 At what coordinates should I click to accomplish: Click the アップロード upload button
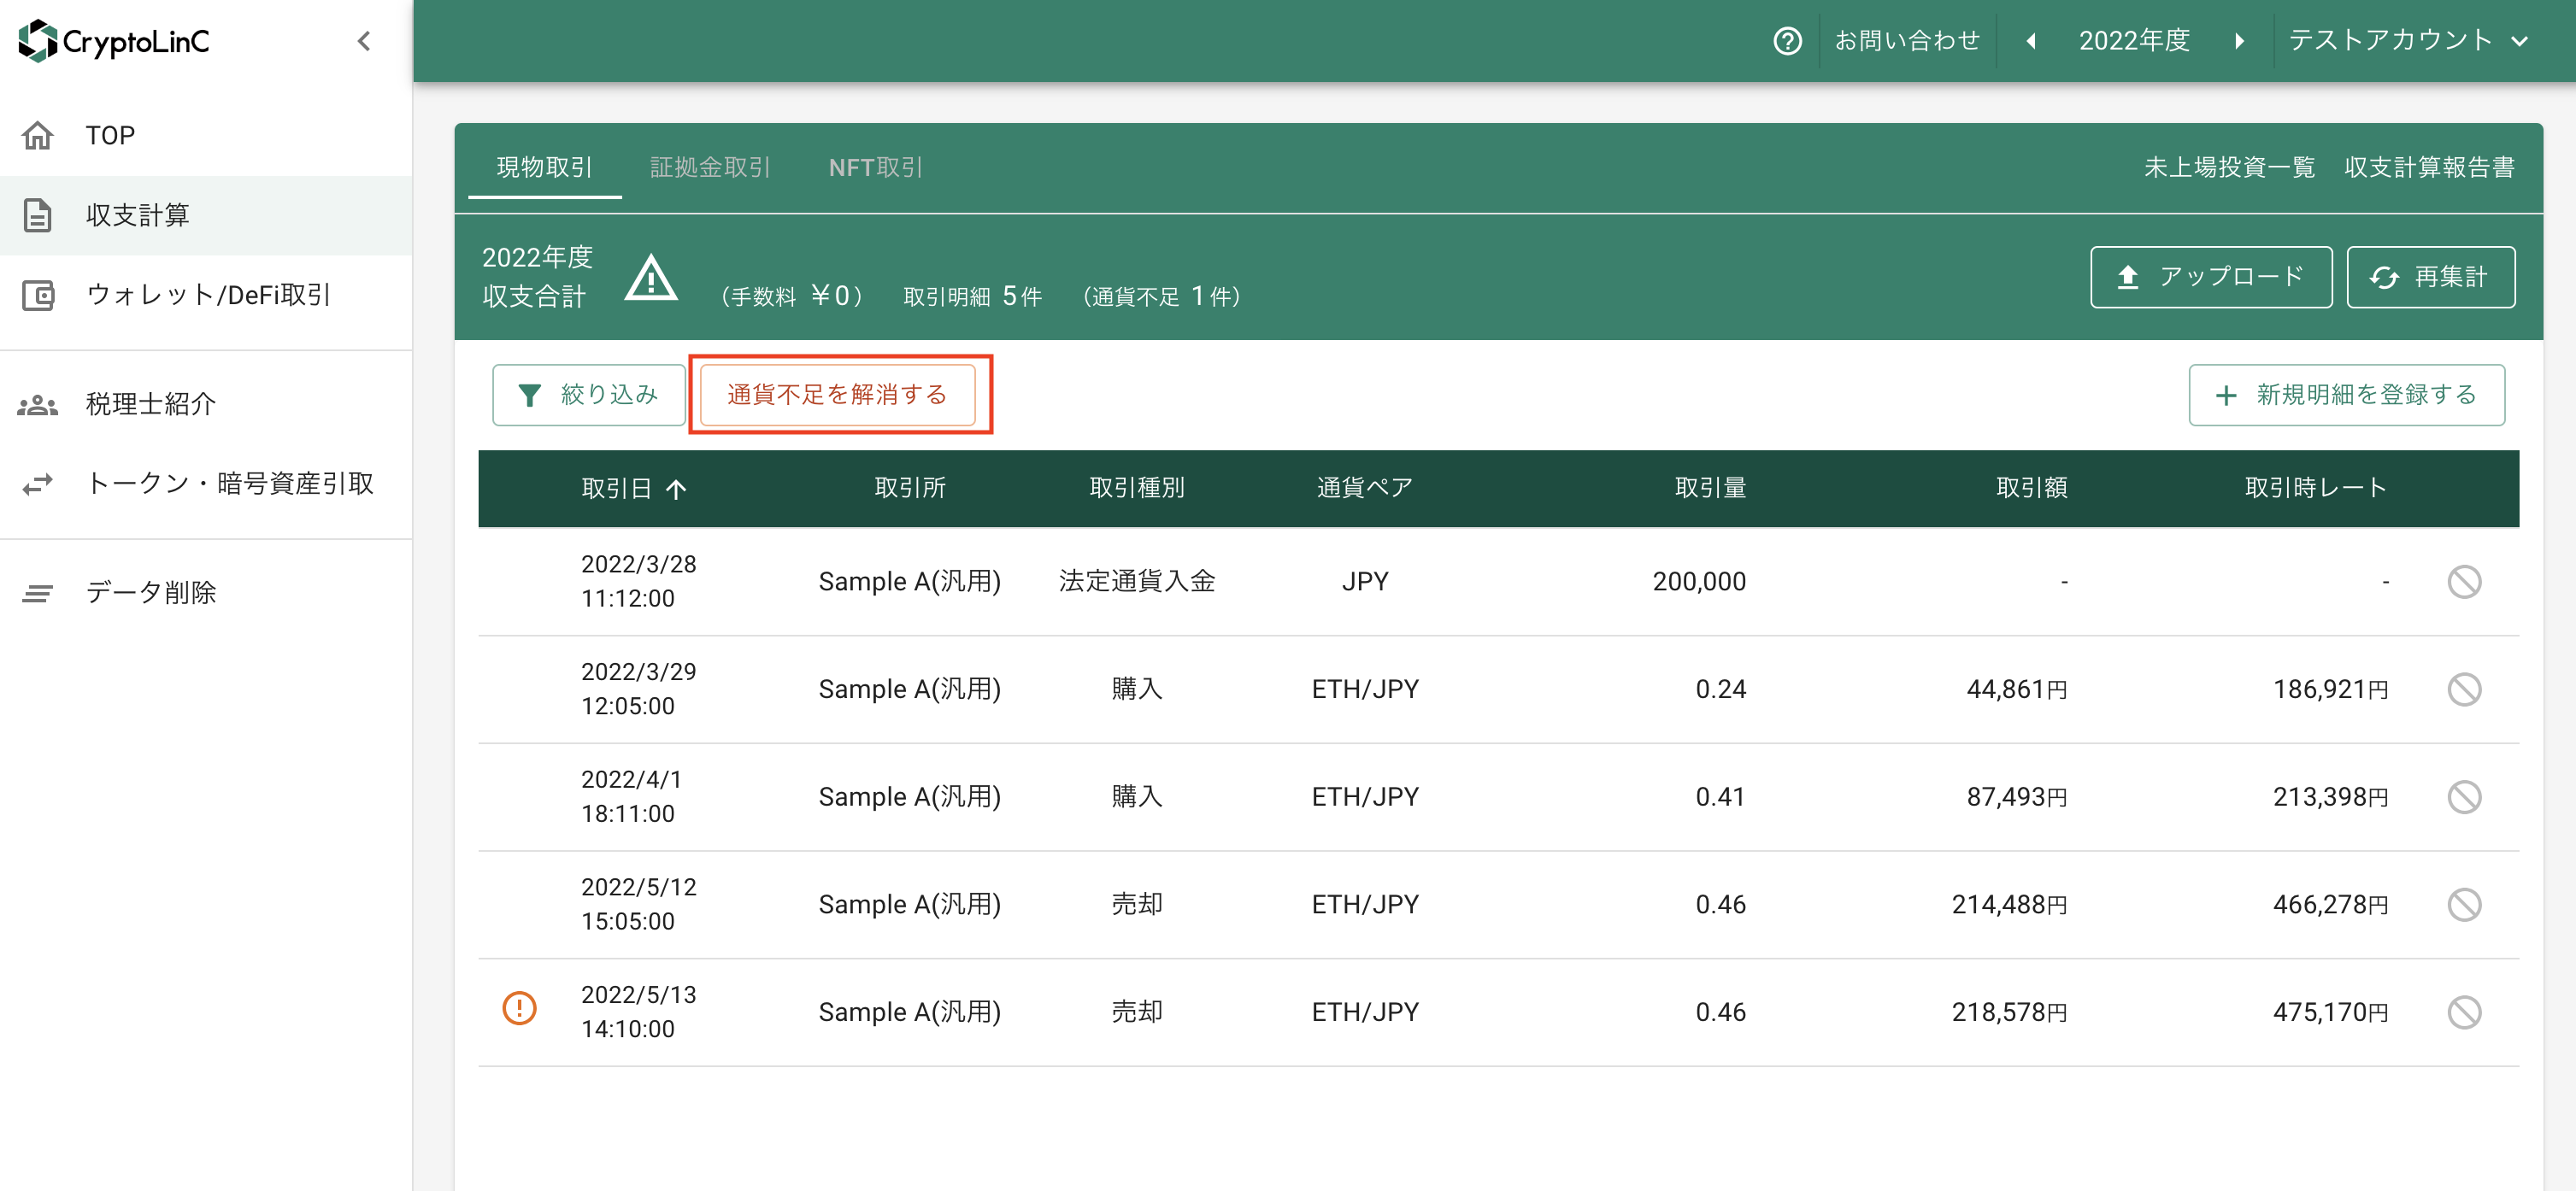tap(2211, 277)
